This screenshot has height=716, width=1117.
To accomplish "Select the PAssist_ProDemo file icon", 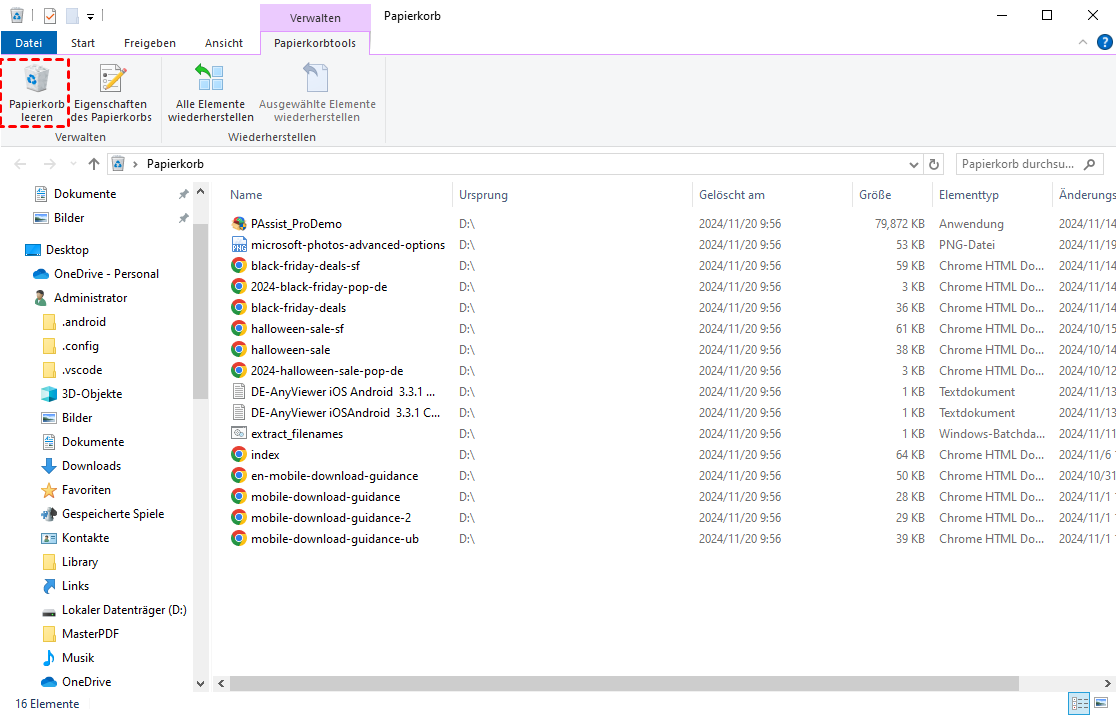I will (x=239, y=224).
